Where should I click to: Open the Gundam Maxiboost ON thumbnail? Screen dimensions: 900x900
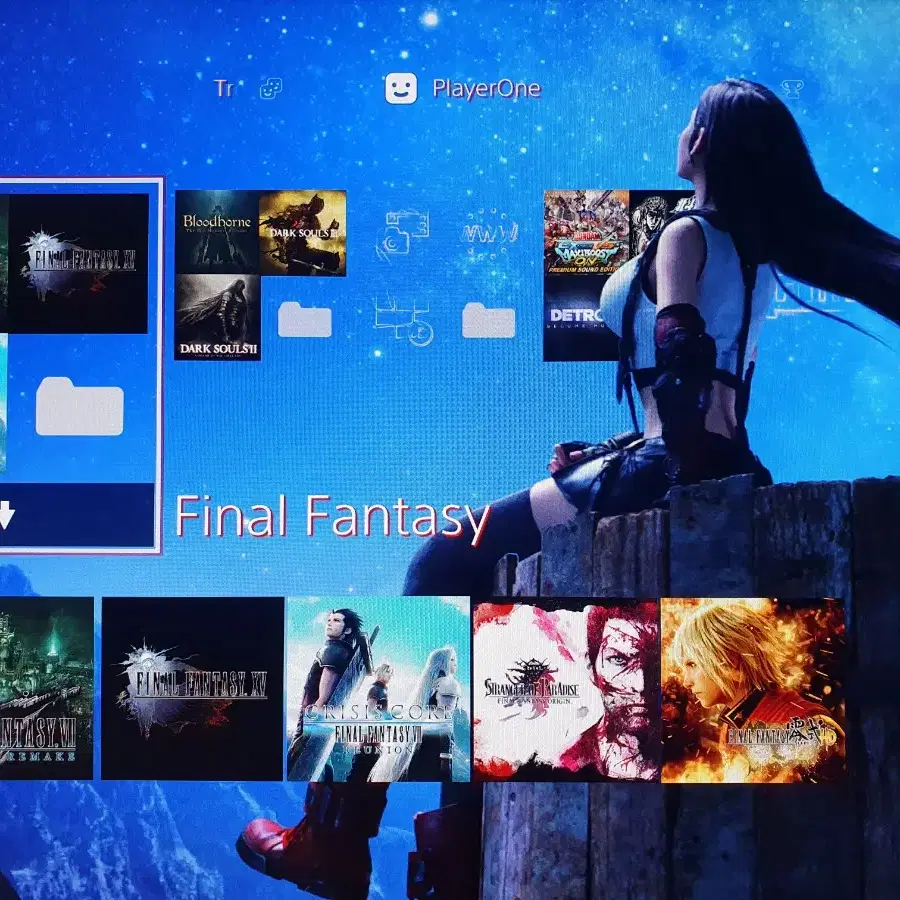point(586,232)
